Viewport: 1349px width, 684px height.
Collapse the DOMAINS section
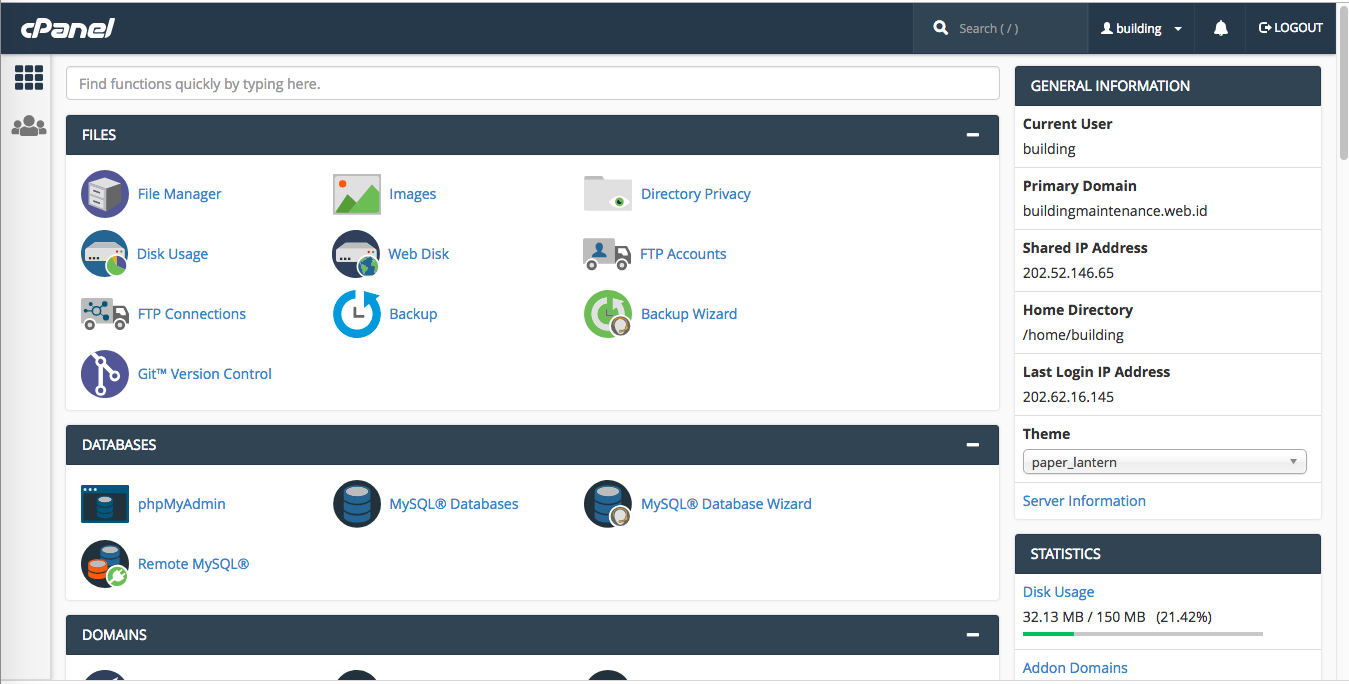coord(973,635)
